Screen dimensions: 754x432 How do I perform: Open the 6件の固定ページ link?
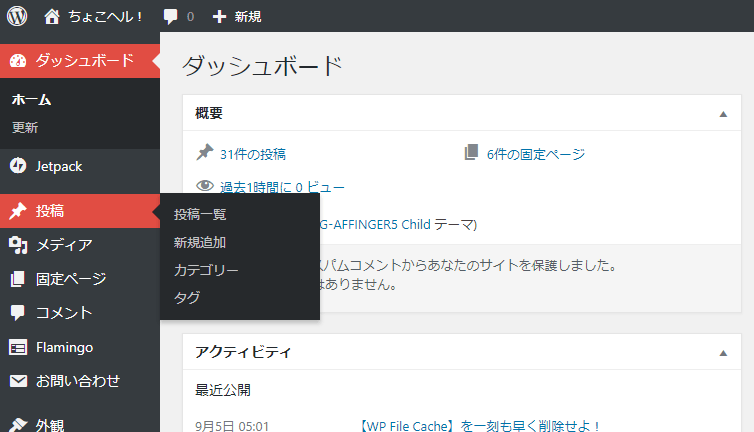[x=536, y=154]
